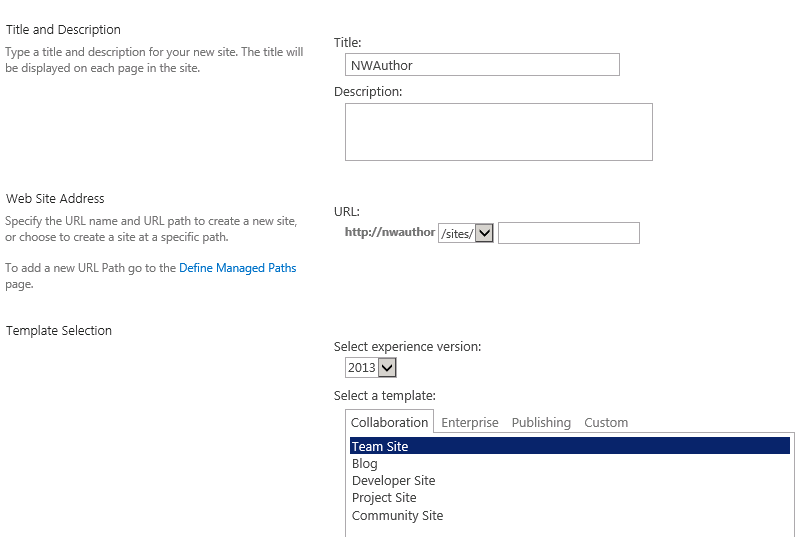Click the /sites/ path selector text

(457, 234)
